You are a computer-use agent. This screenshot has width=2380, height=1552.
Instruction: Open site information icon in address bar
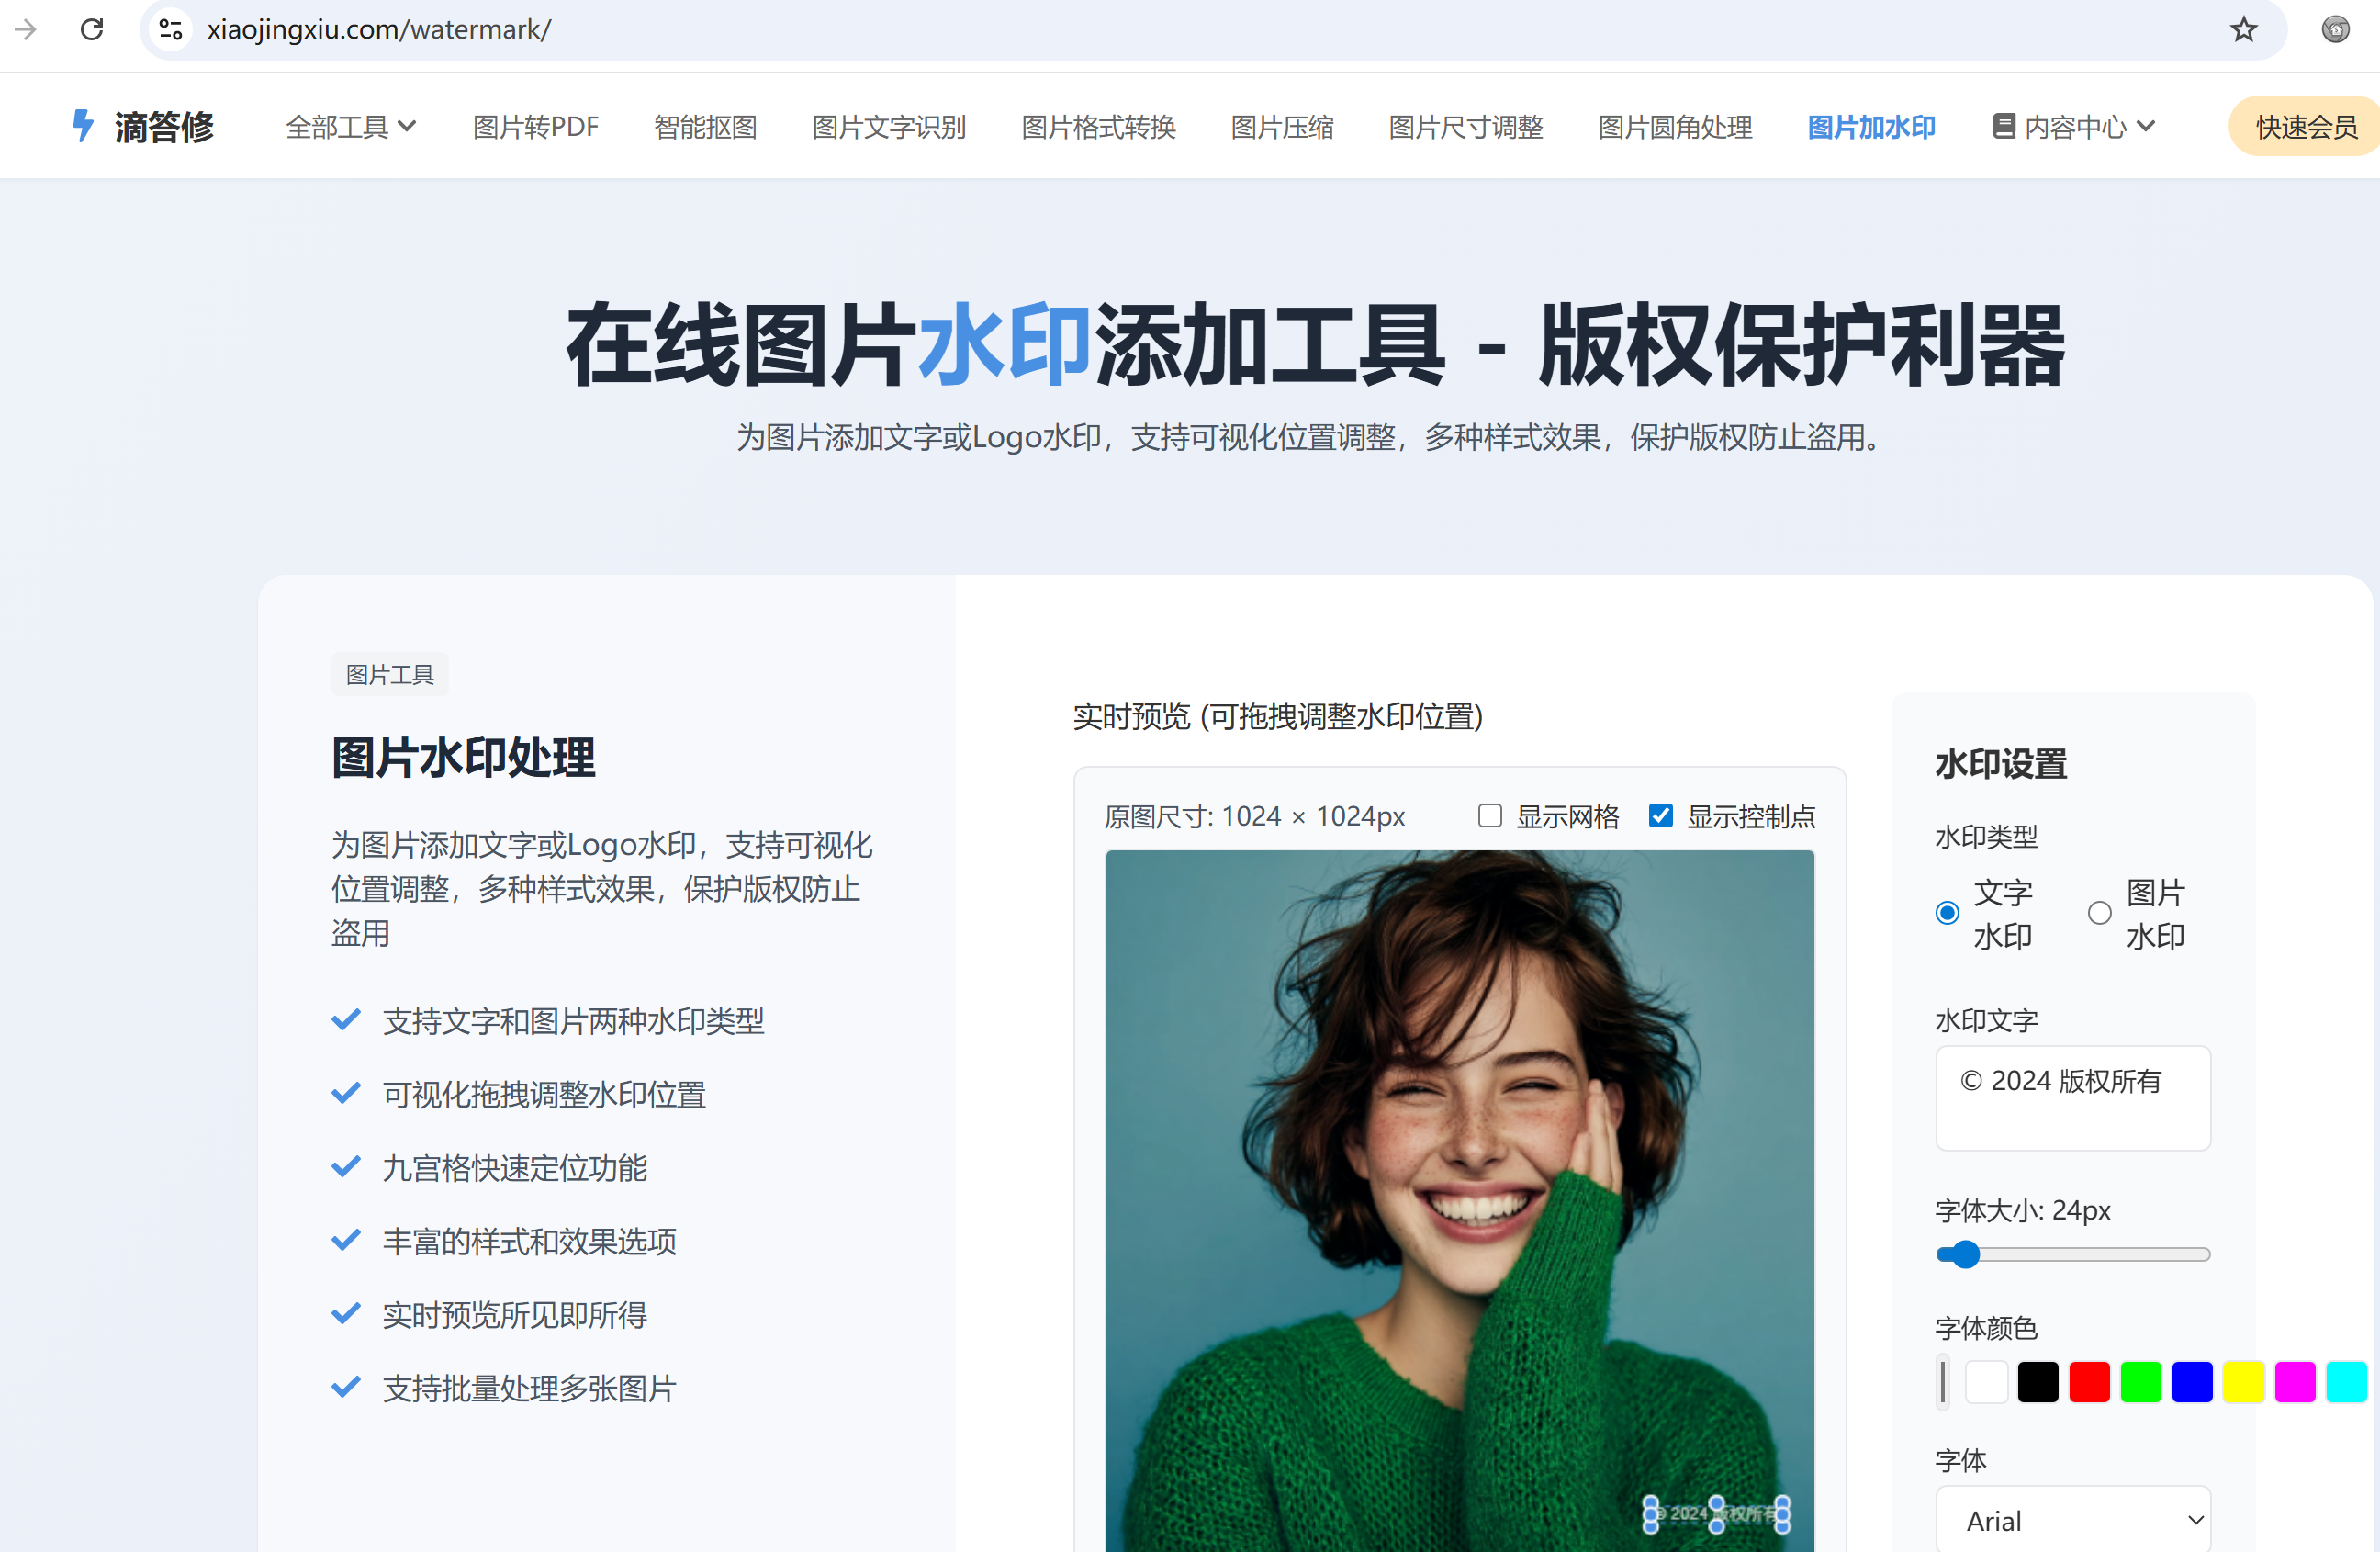[x=171, y=29]
